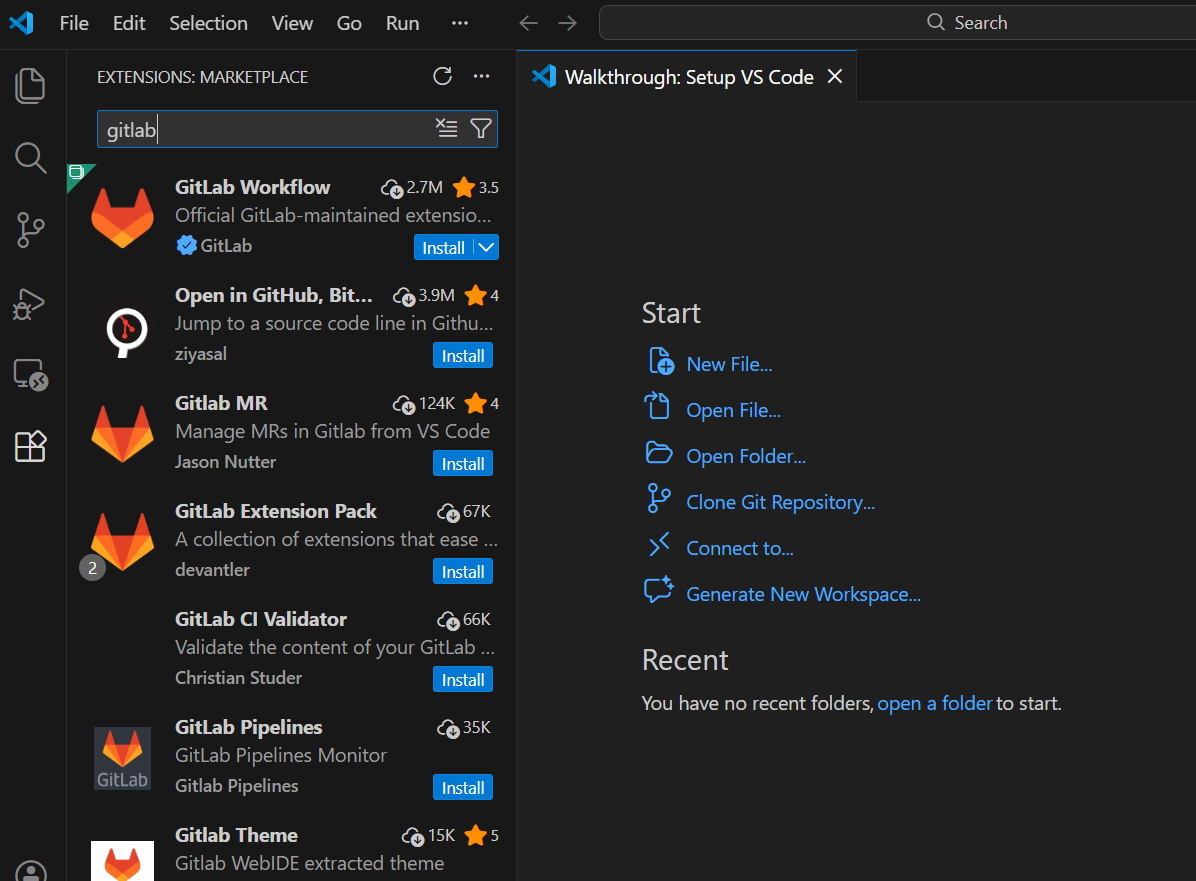Open the Source Control view
This screenshot has width=1196, height=881.
click(x=31, y=230)
